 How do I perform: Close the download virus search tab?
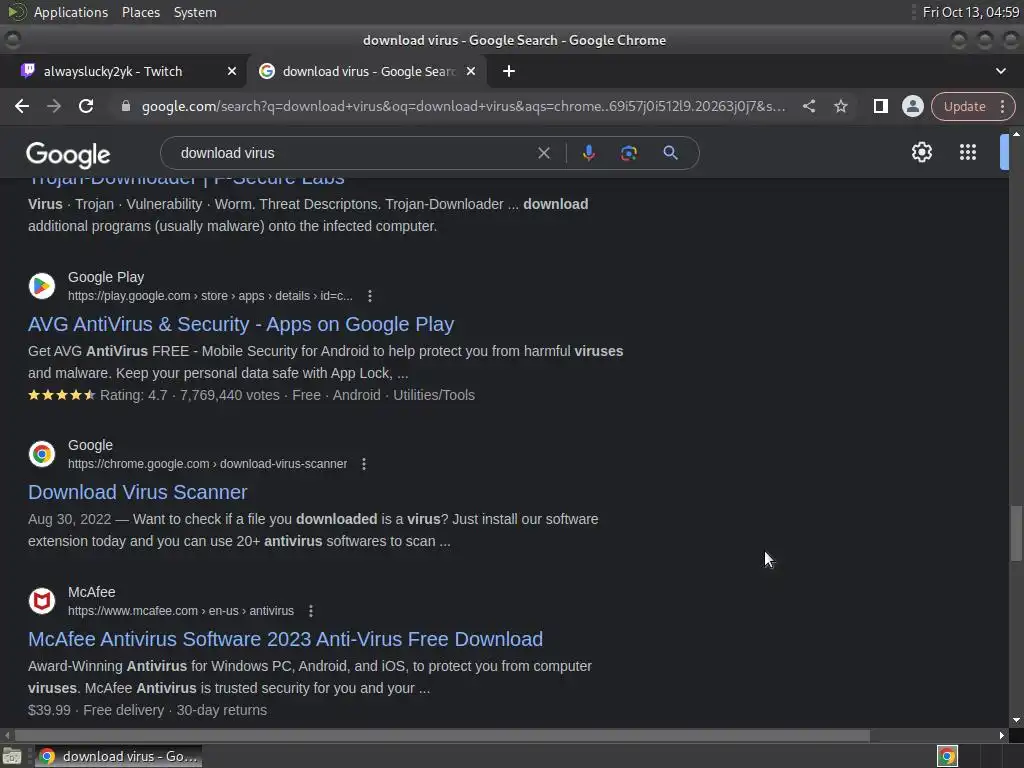[471, 71]
